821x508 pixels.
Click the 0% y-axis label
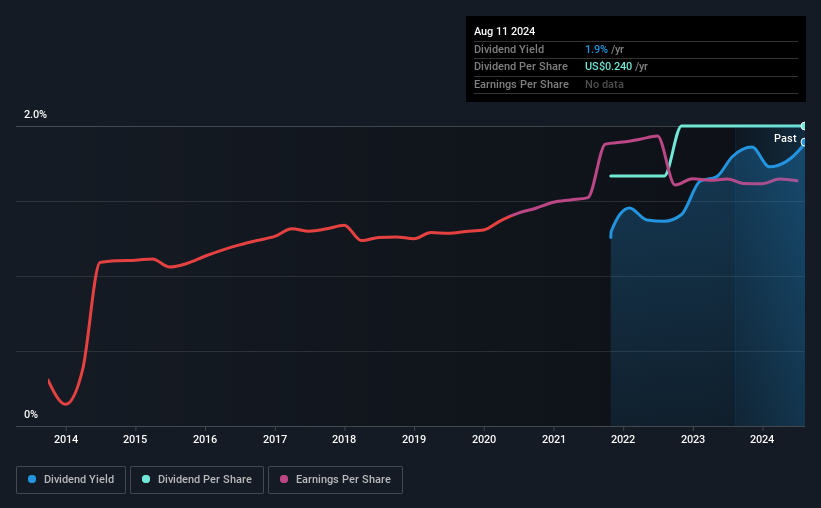31,414
